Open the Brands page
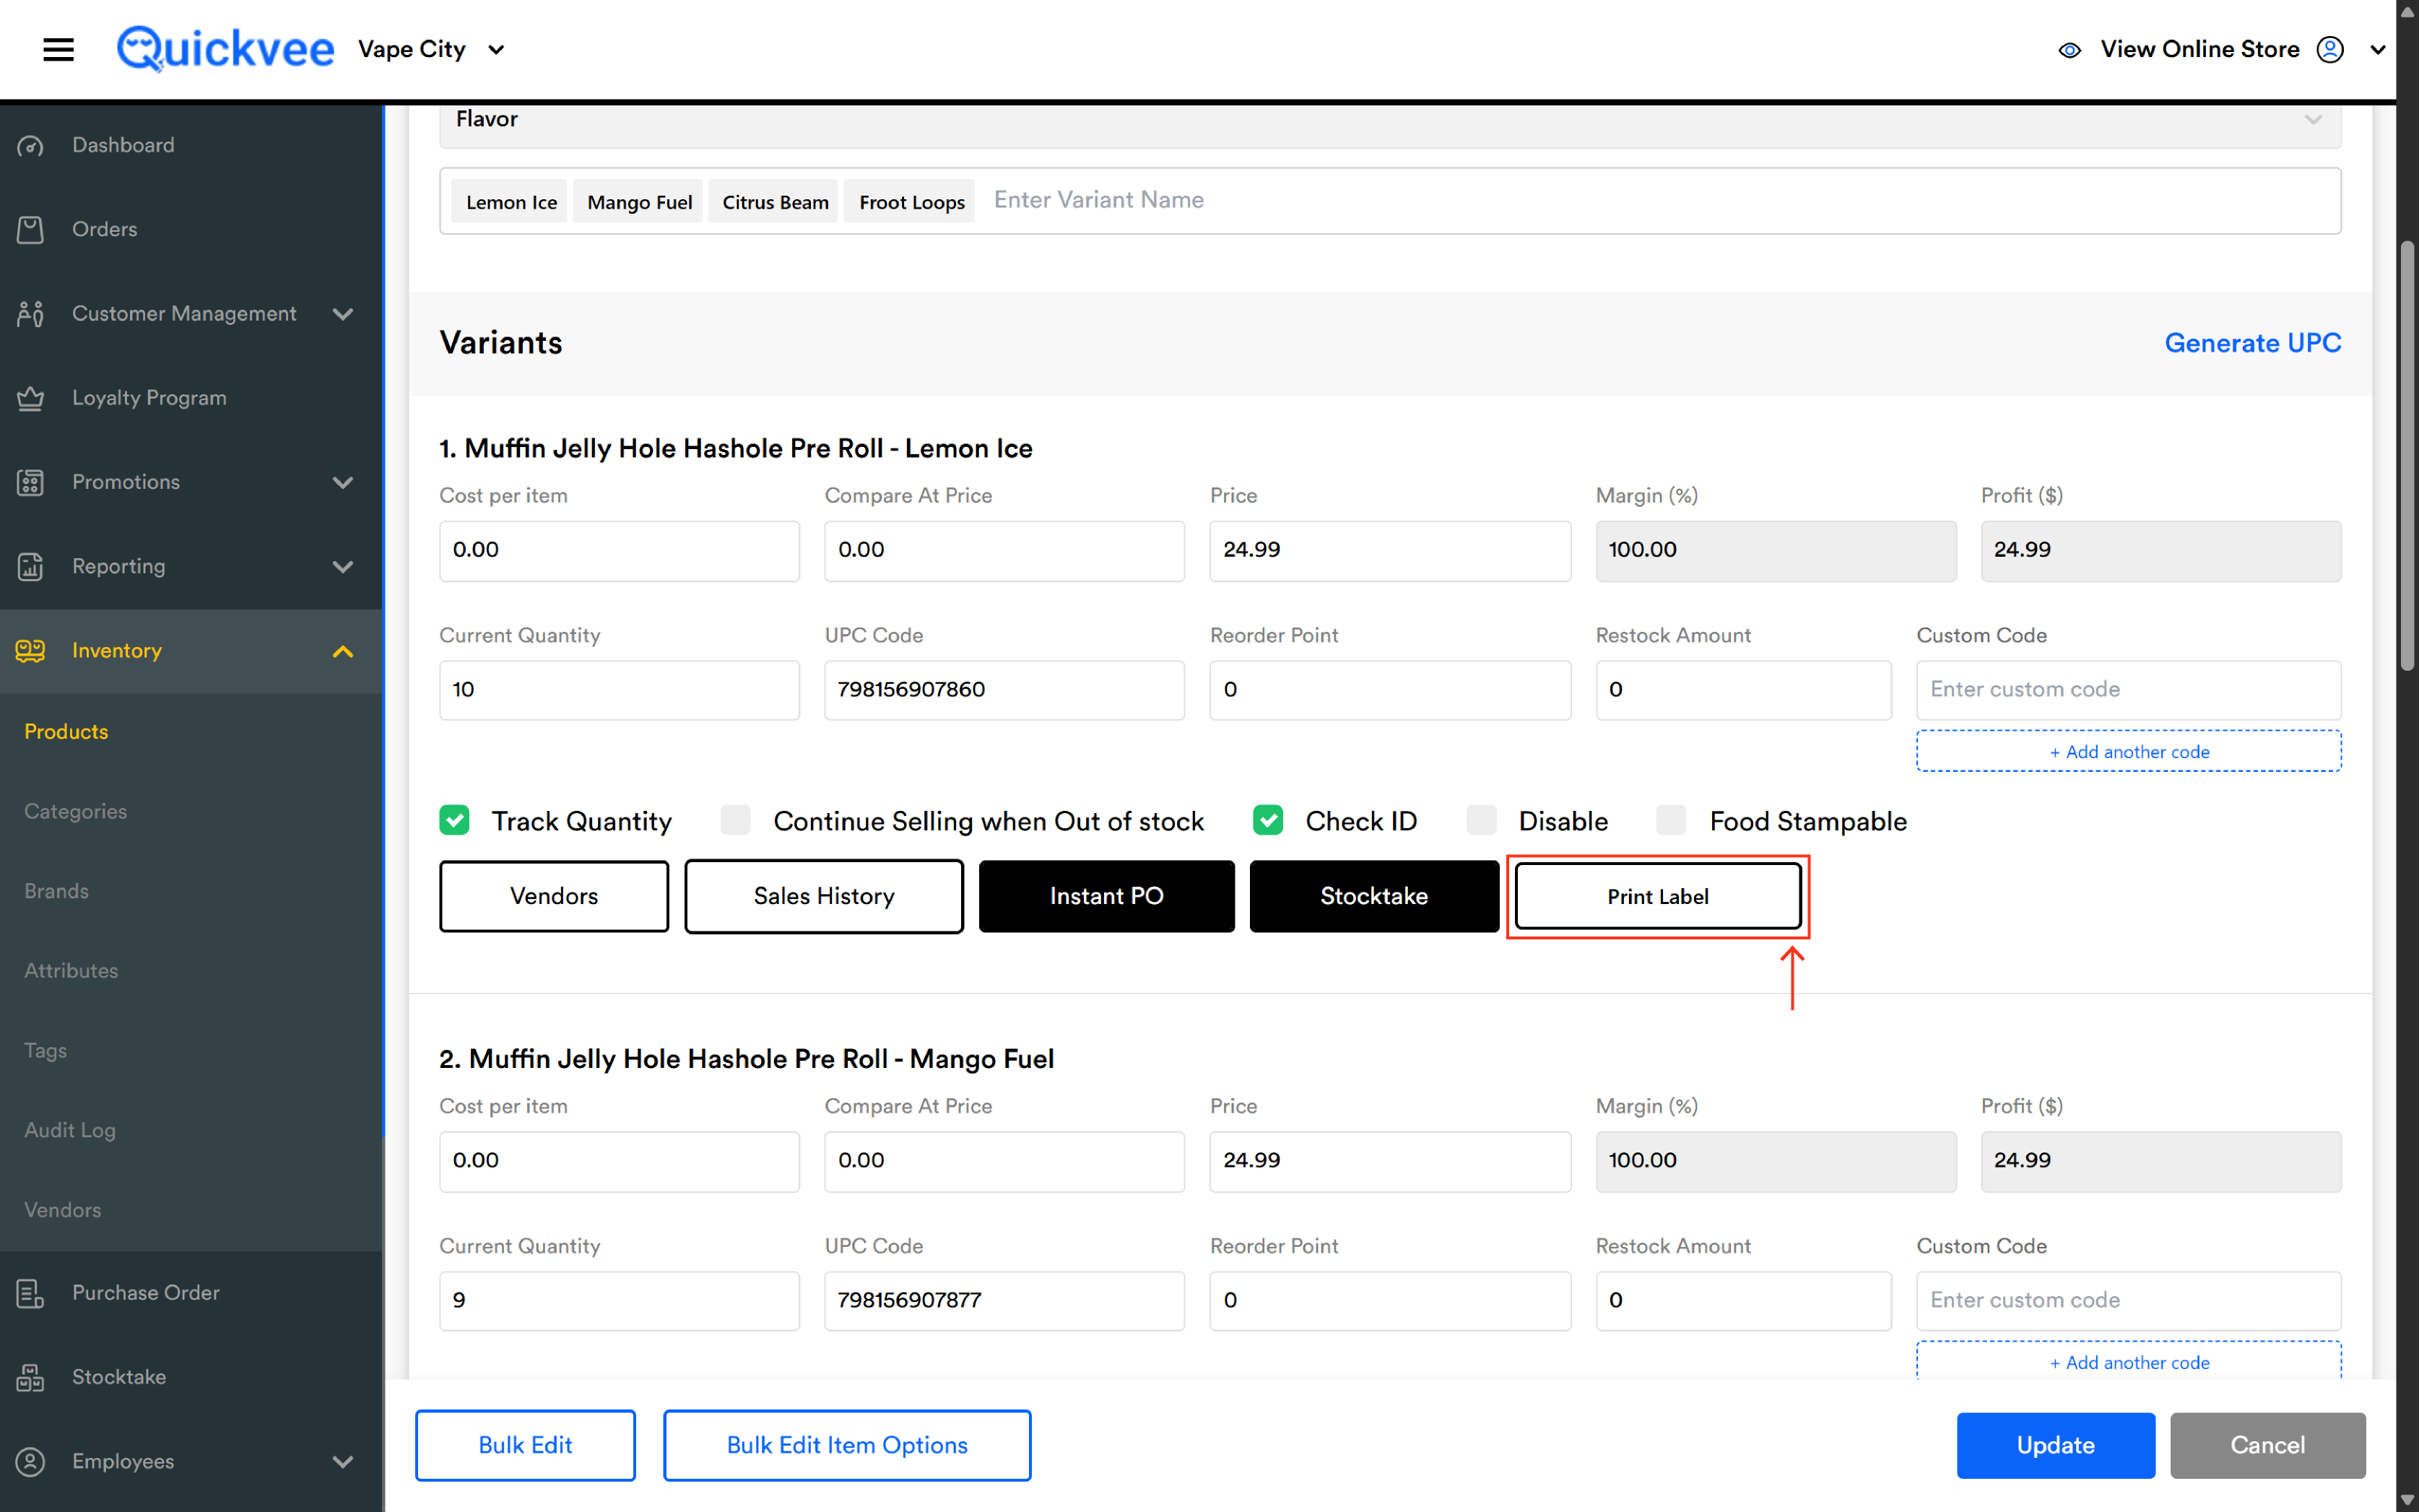2419x1512 pixels. click(56, 891)
